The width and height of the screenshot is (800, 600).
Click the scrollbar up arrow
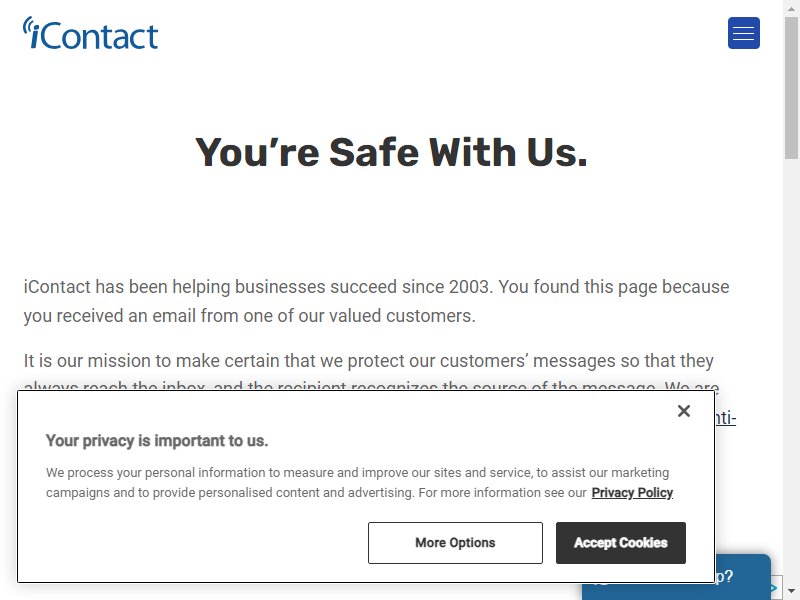coord(791,8)
